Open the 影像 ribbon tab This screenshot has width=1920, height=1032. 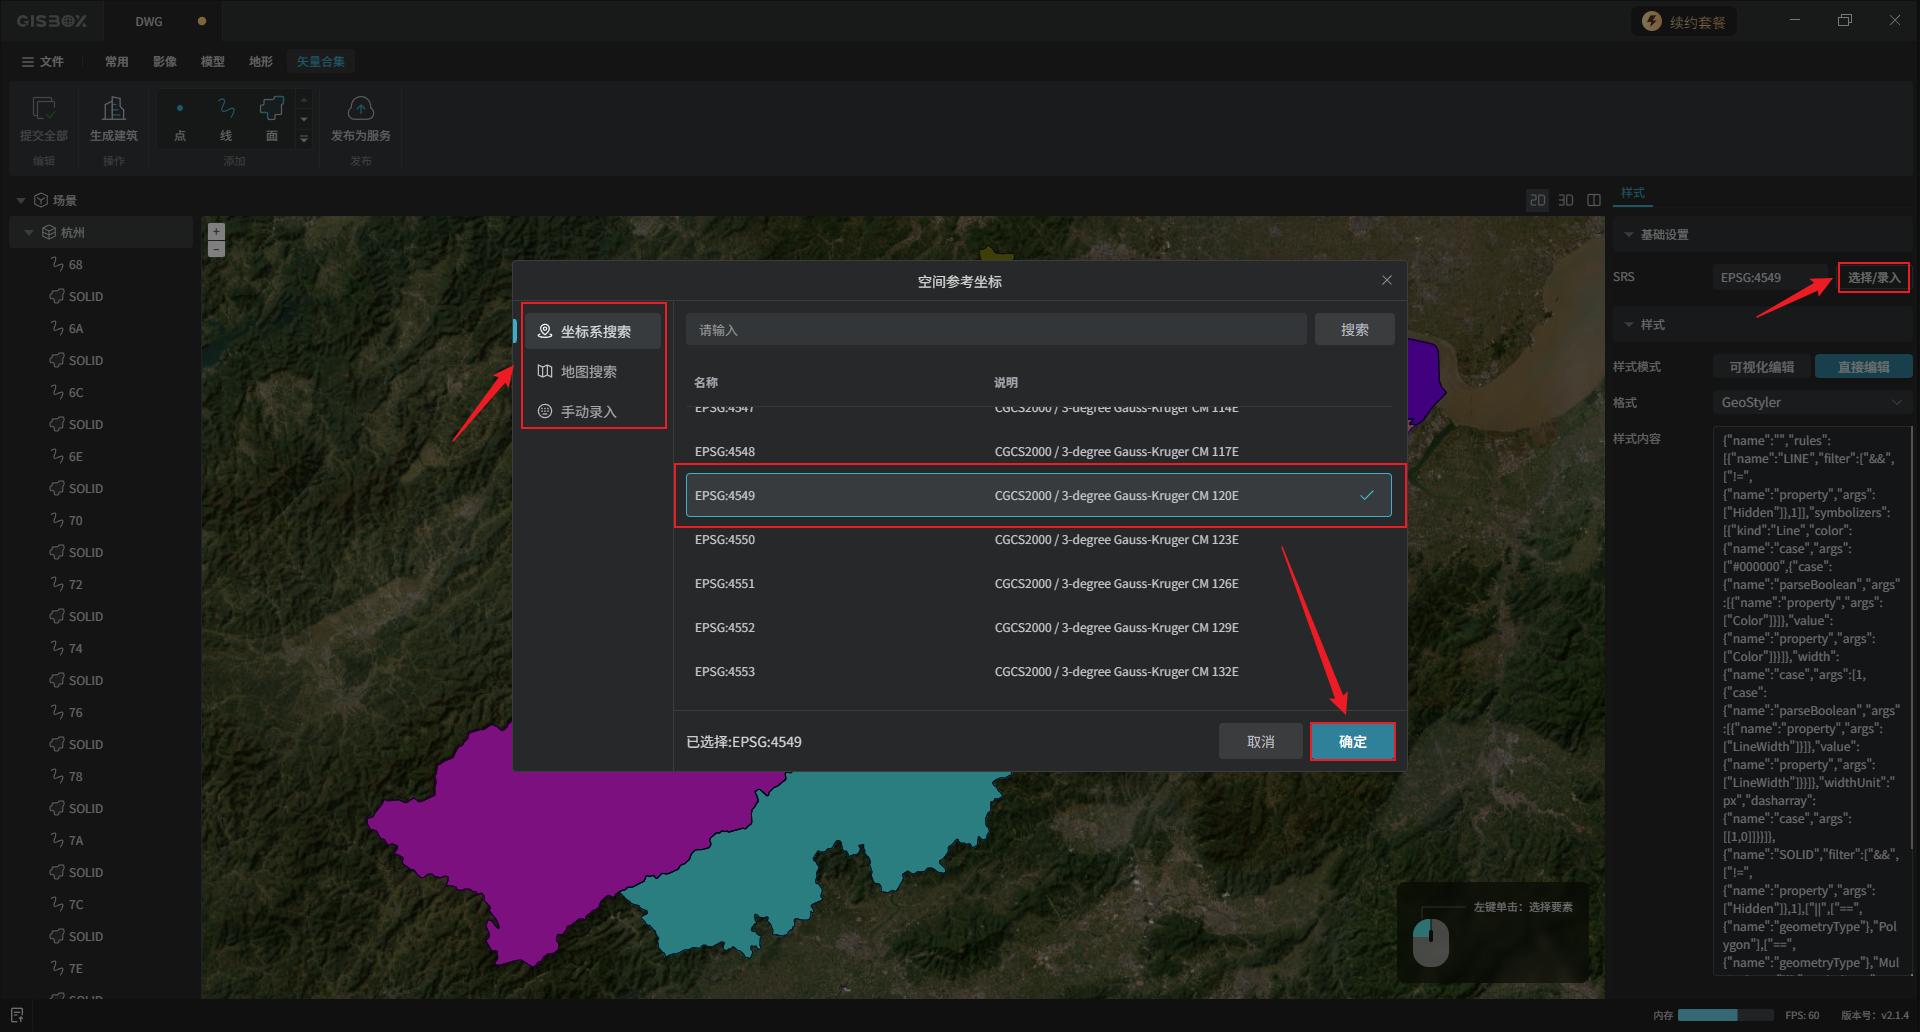point(165,62)
